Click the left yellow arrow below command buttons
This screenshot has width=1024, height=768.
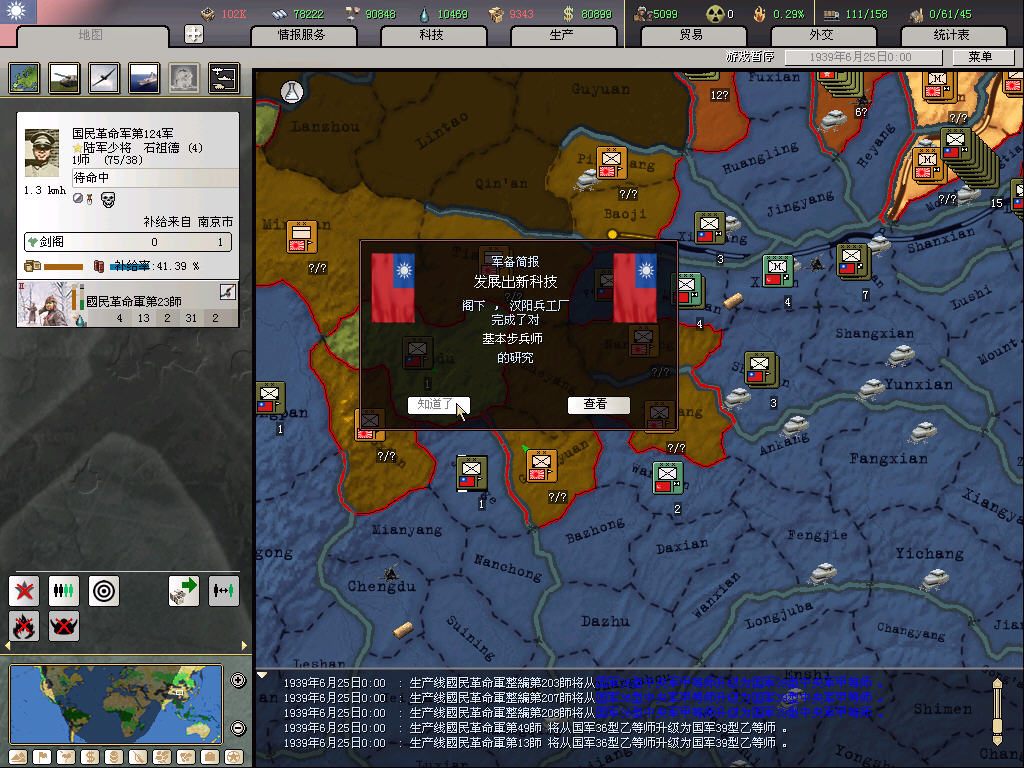pyautogui.click(x=7, y=645)
